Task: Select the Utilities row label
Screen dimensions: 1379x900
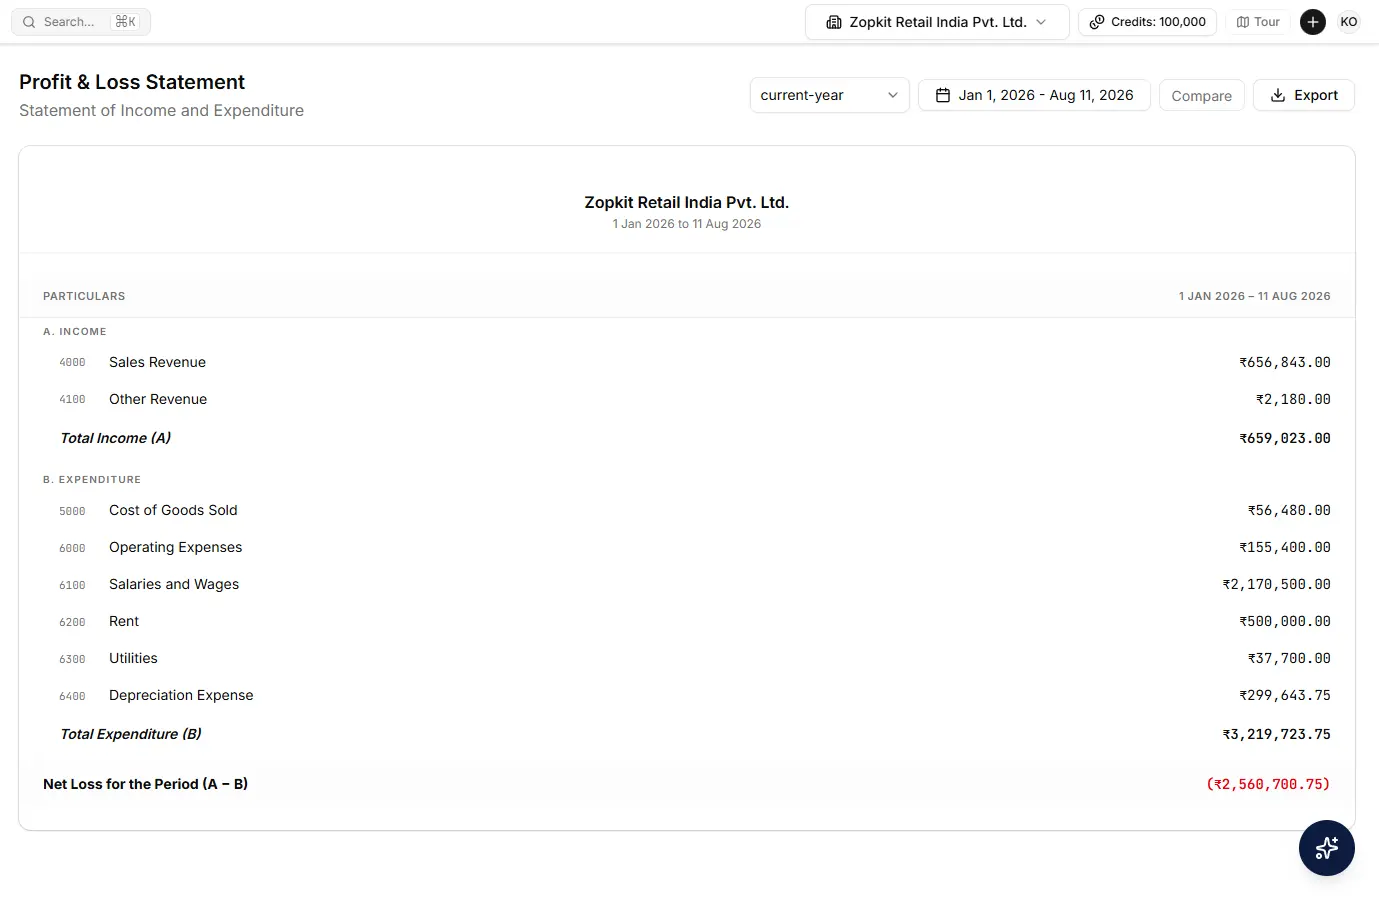Action: [x=133, y=658]
